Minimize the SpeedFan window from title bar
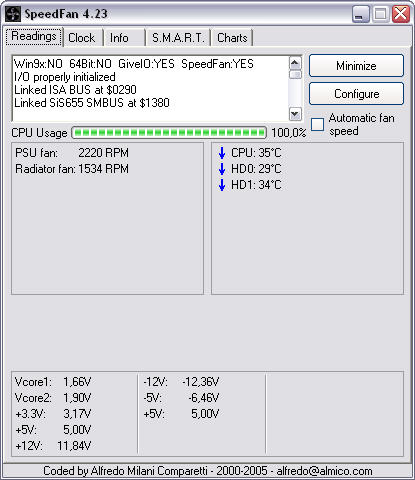 point(360,14)
